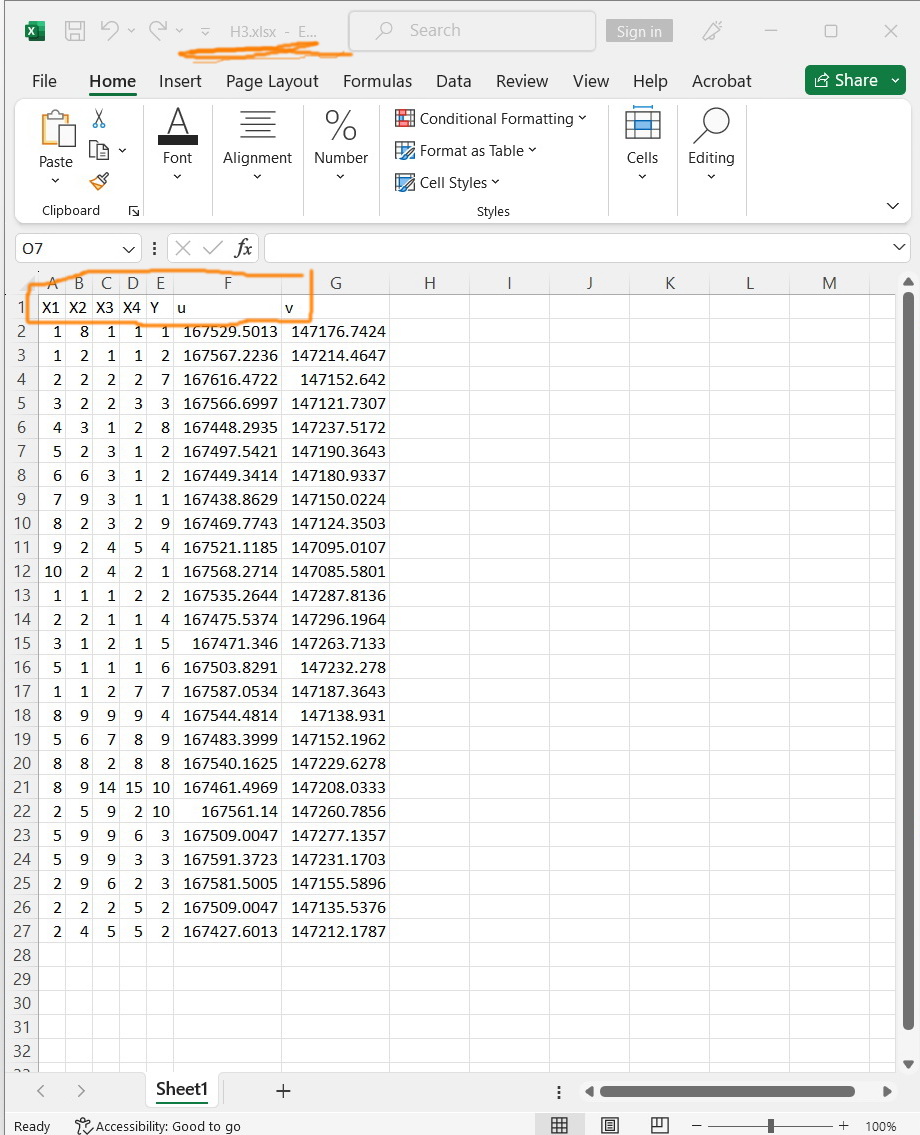Open the Cells group dropdown

tap(642, 176)
